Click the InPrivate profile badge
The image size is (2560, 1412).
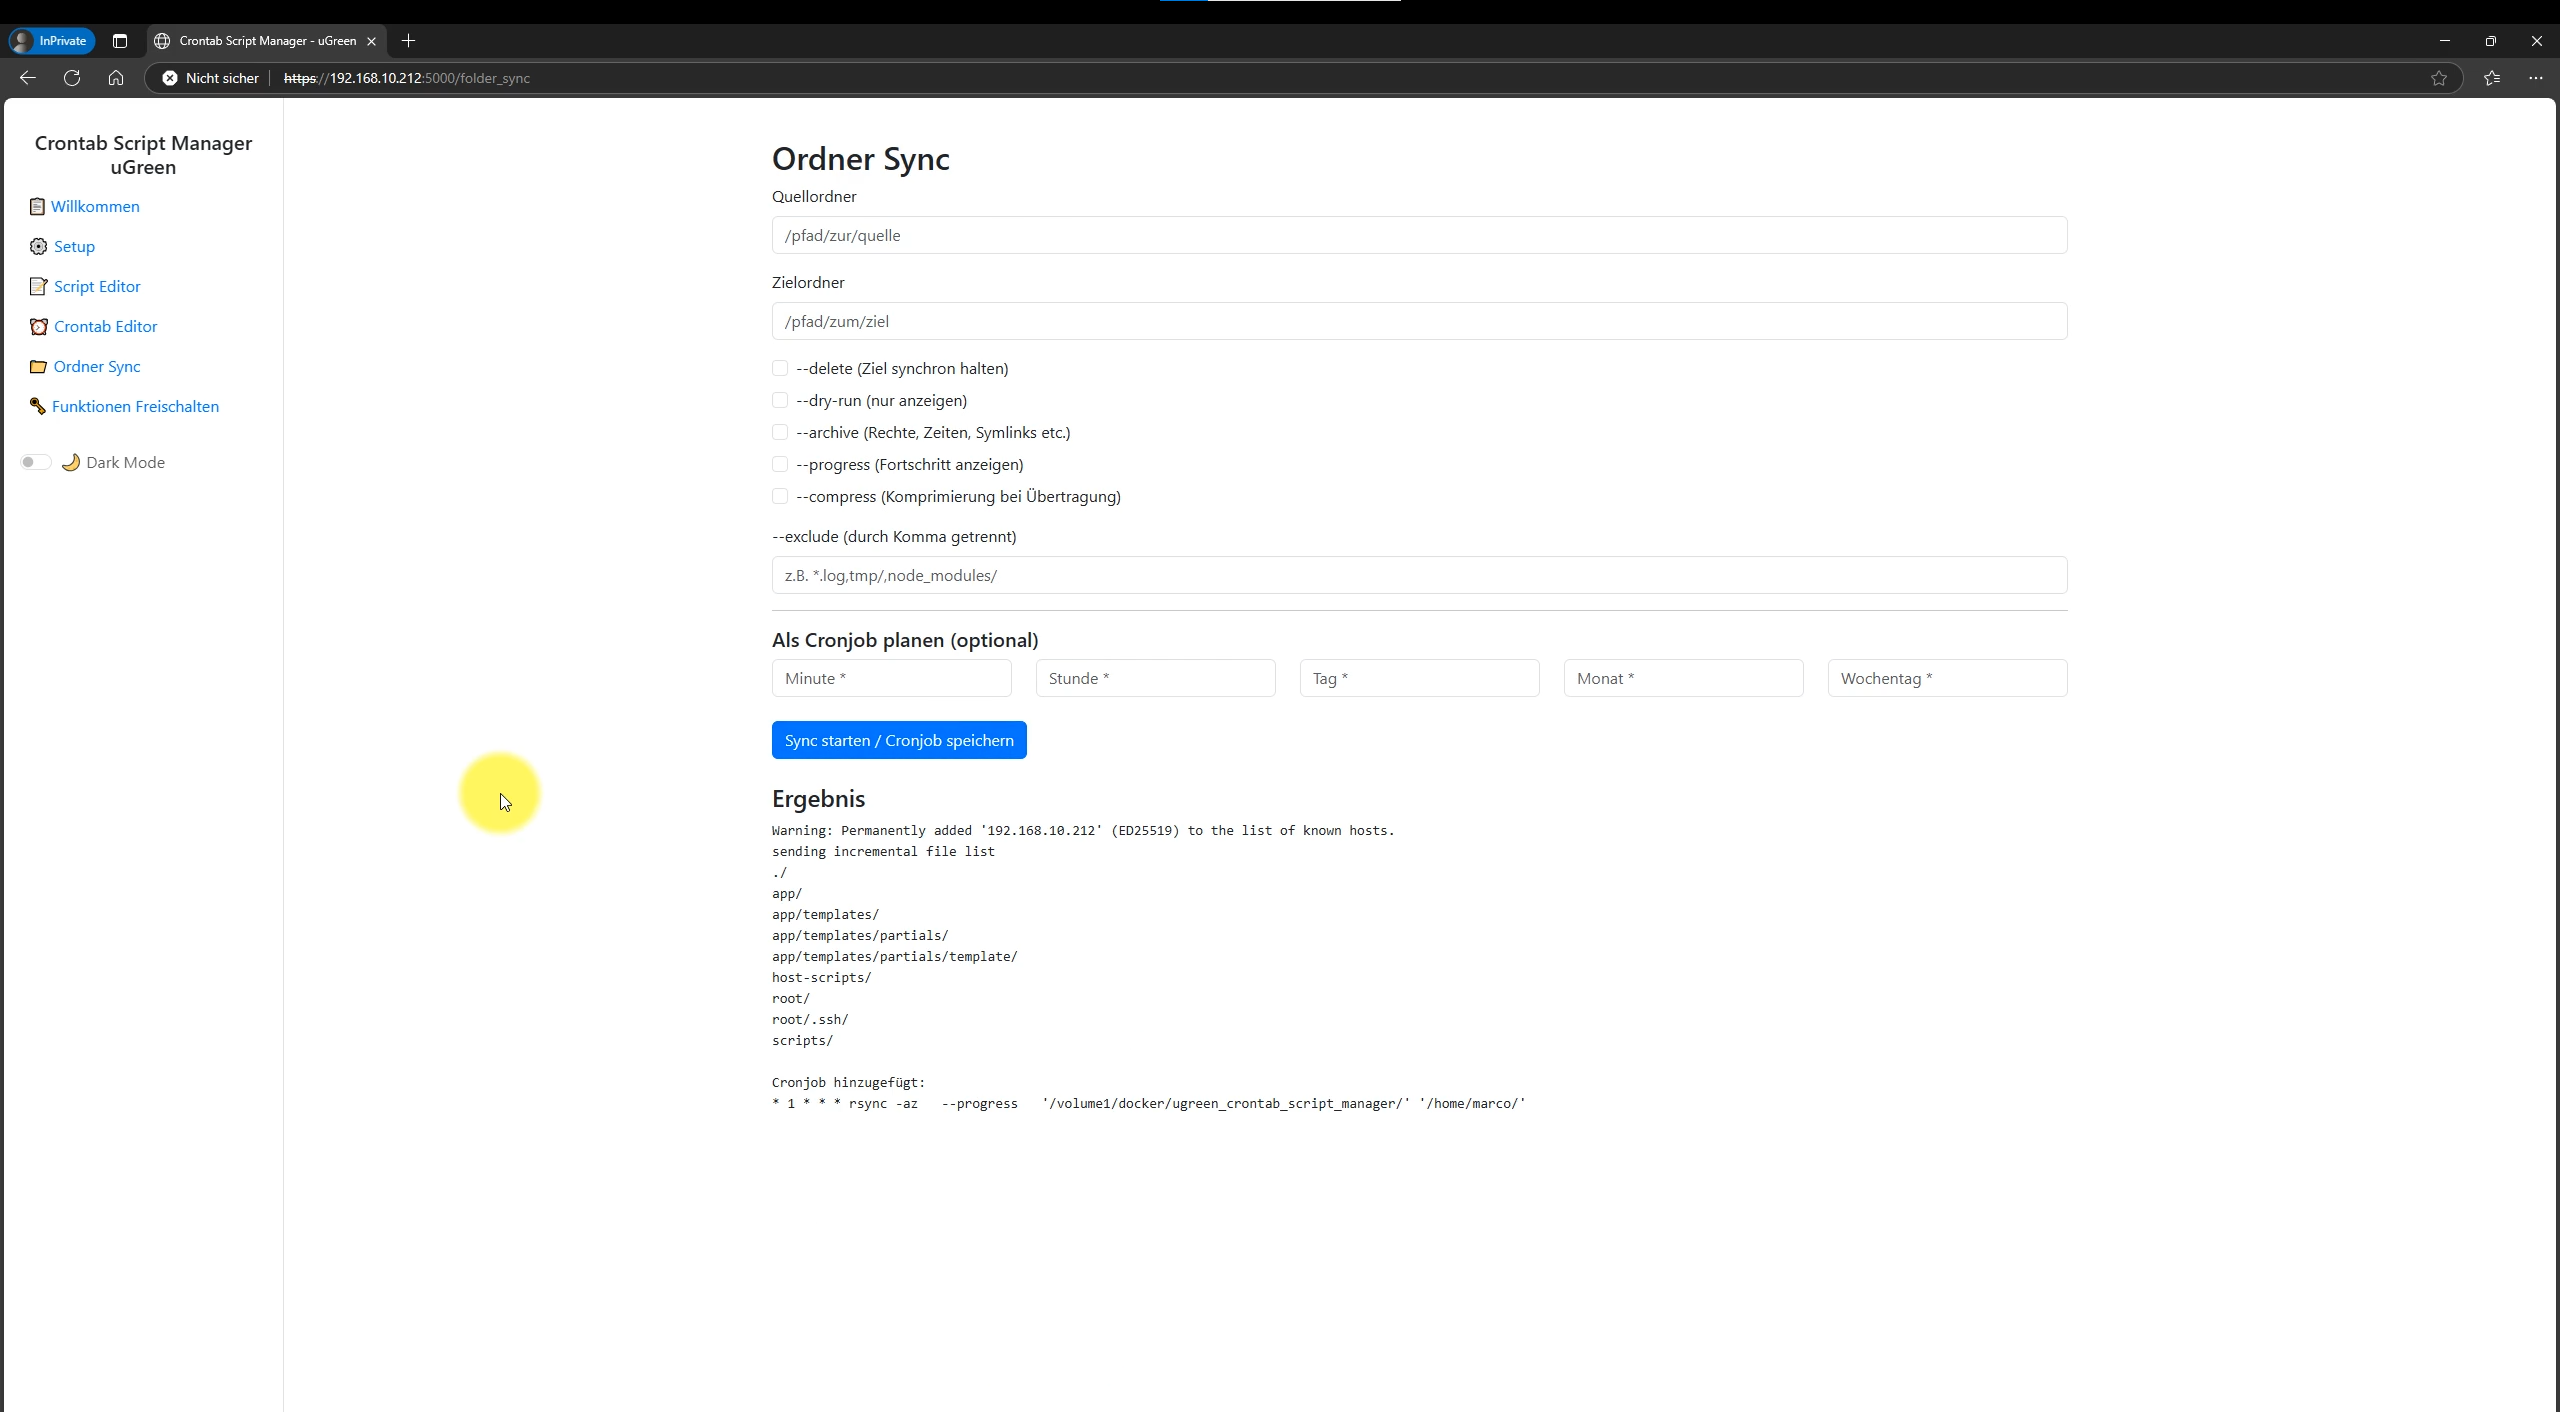point(52,41)
